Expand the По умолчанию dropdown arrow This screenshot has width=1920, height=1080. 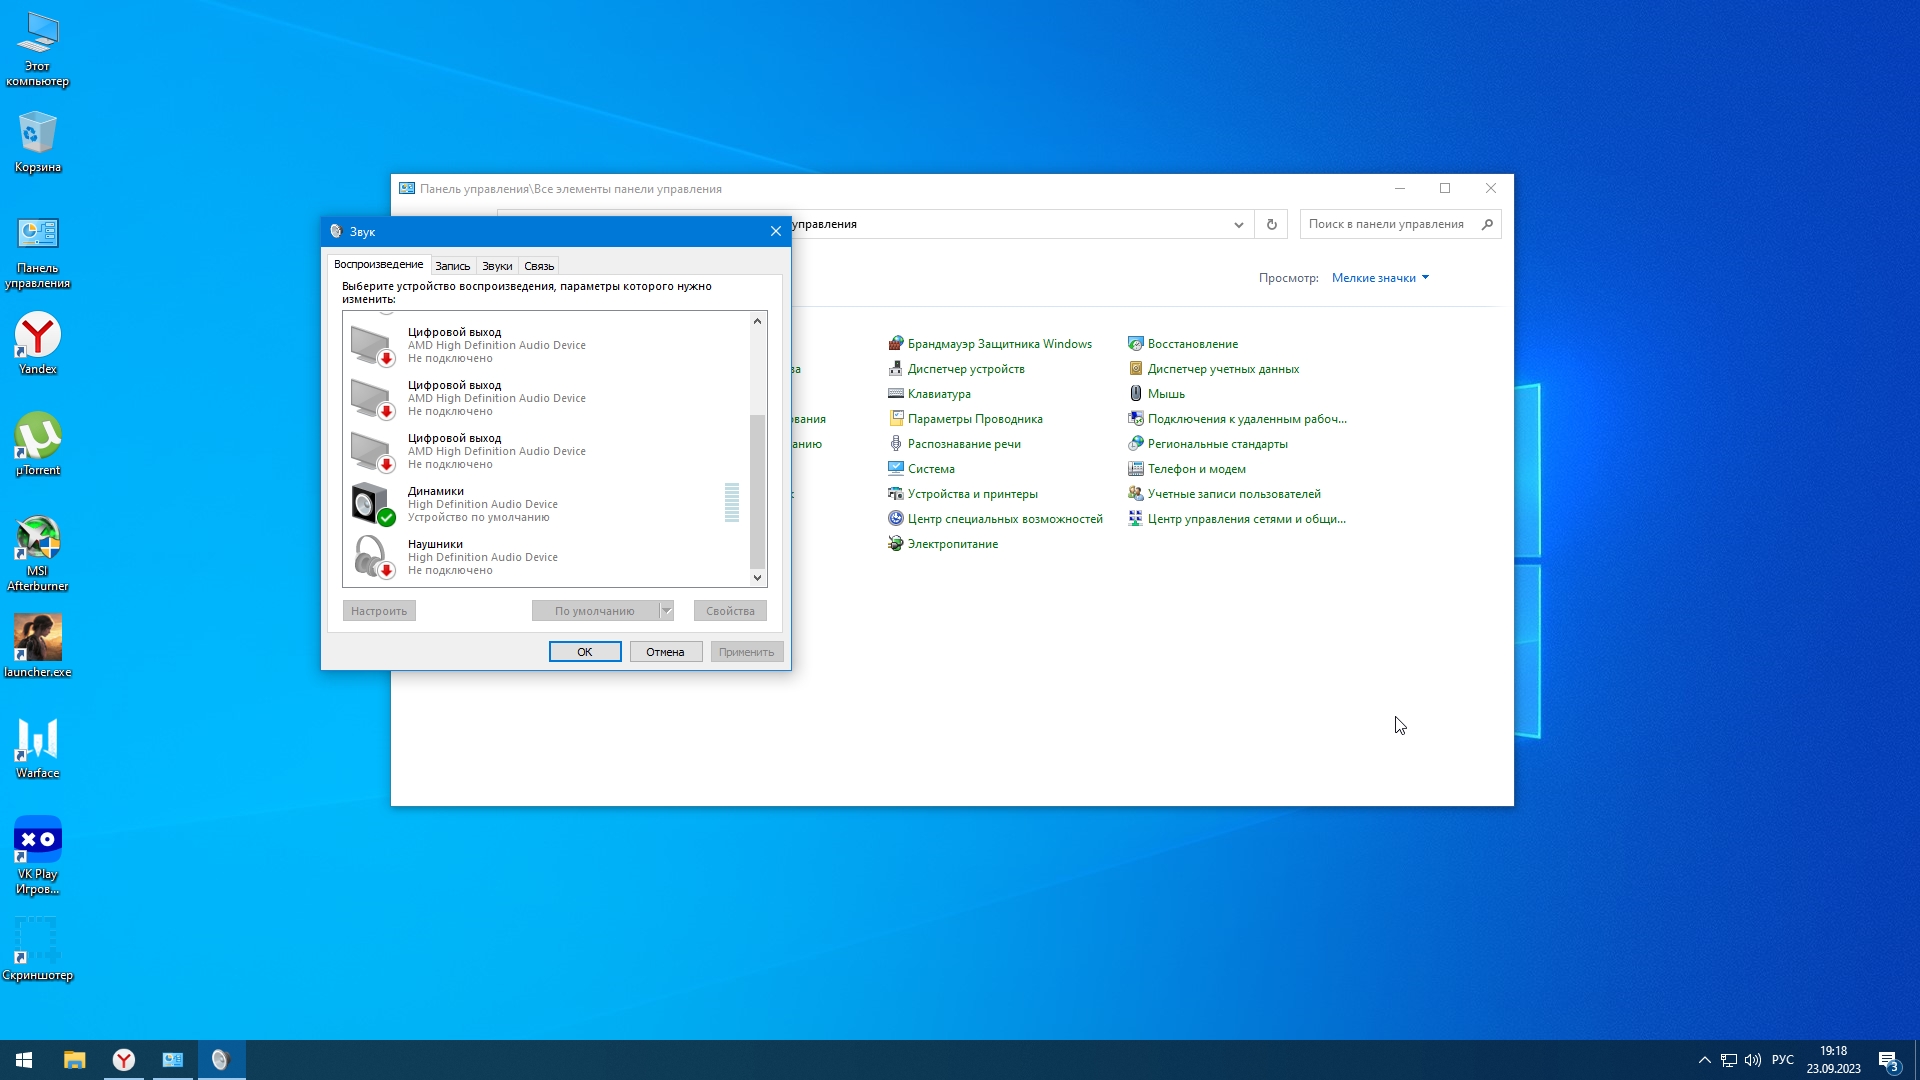[x=667, y=611]
